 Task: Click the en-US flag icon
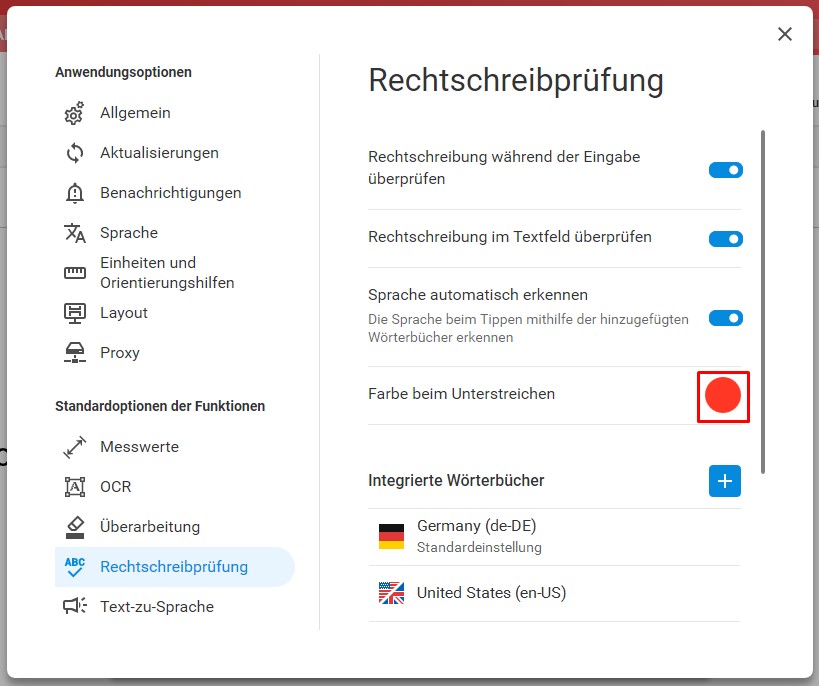(x=391, y=593)
